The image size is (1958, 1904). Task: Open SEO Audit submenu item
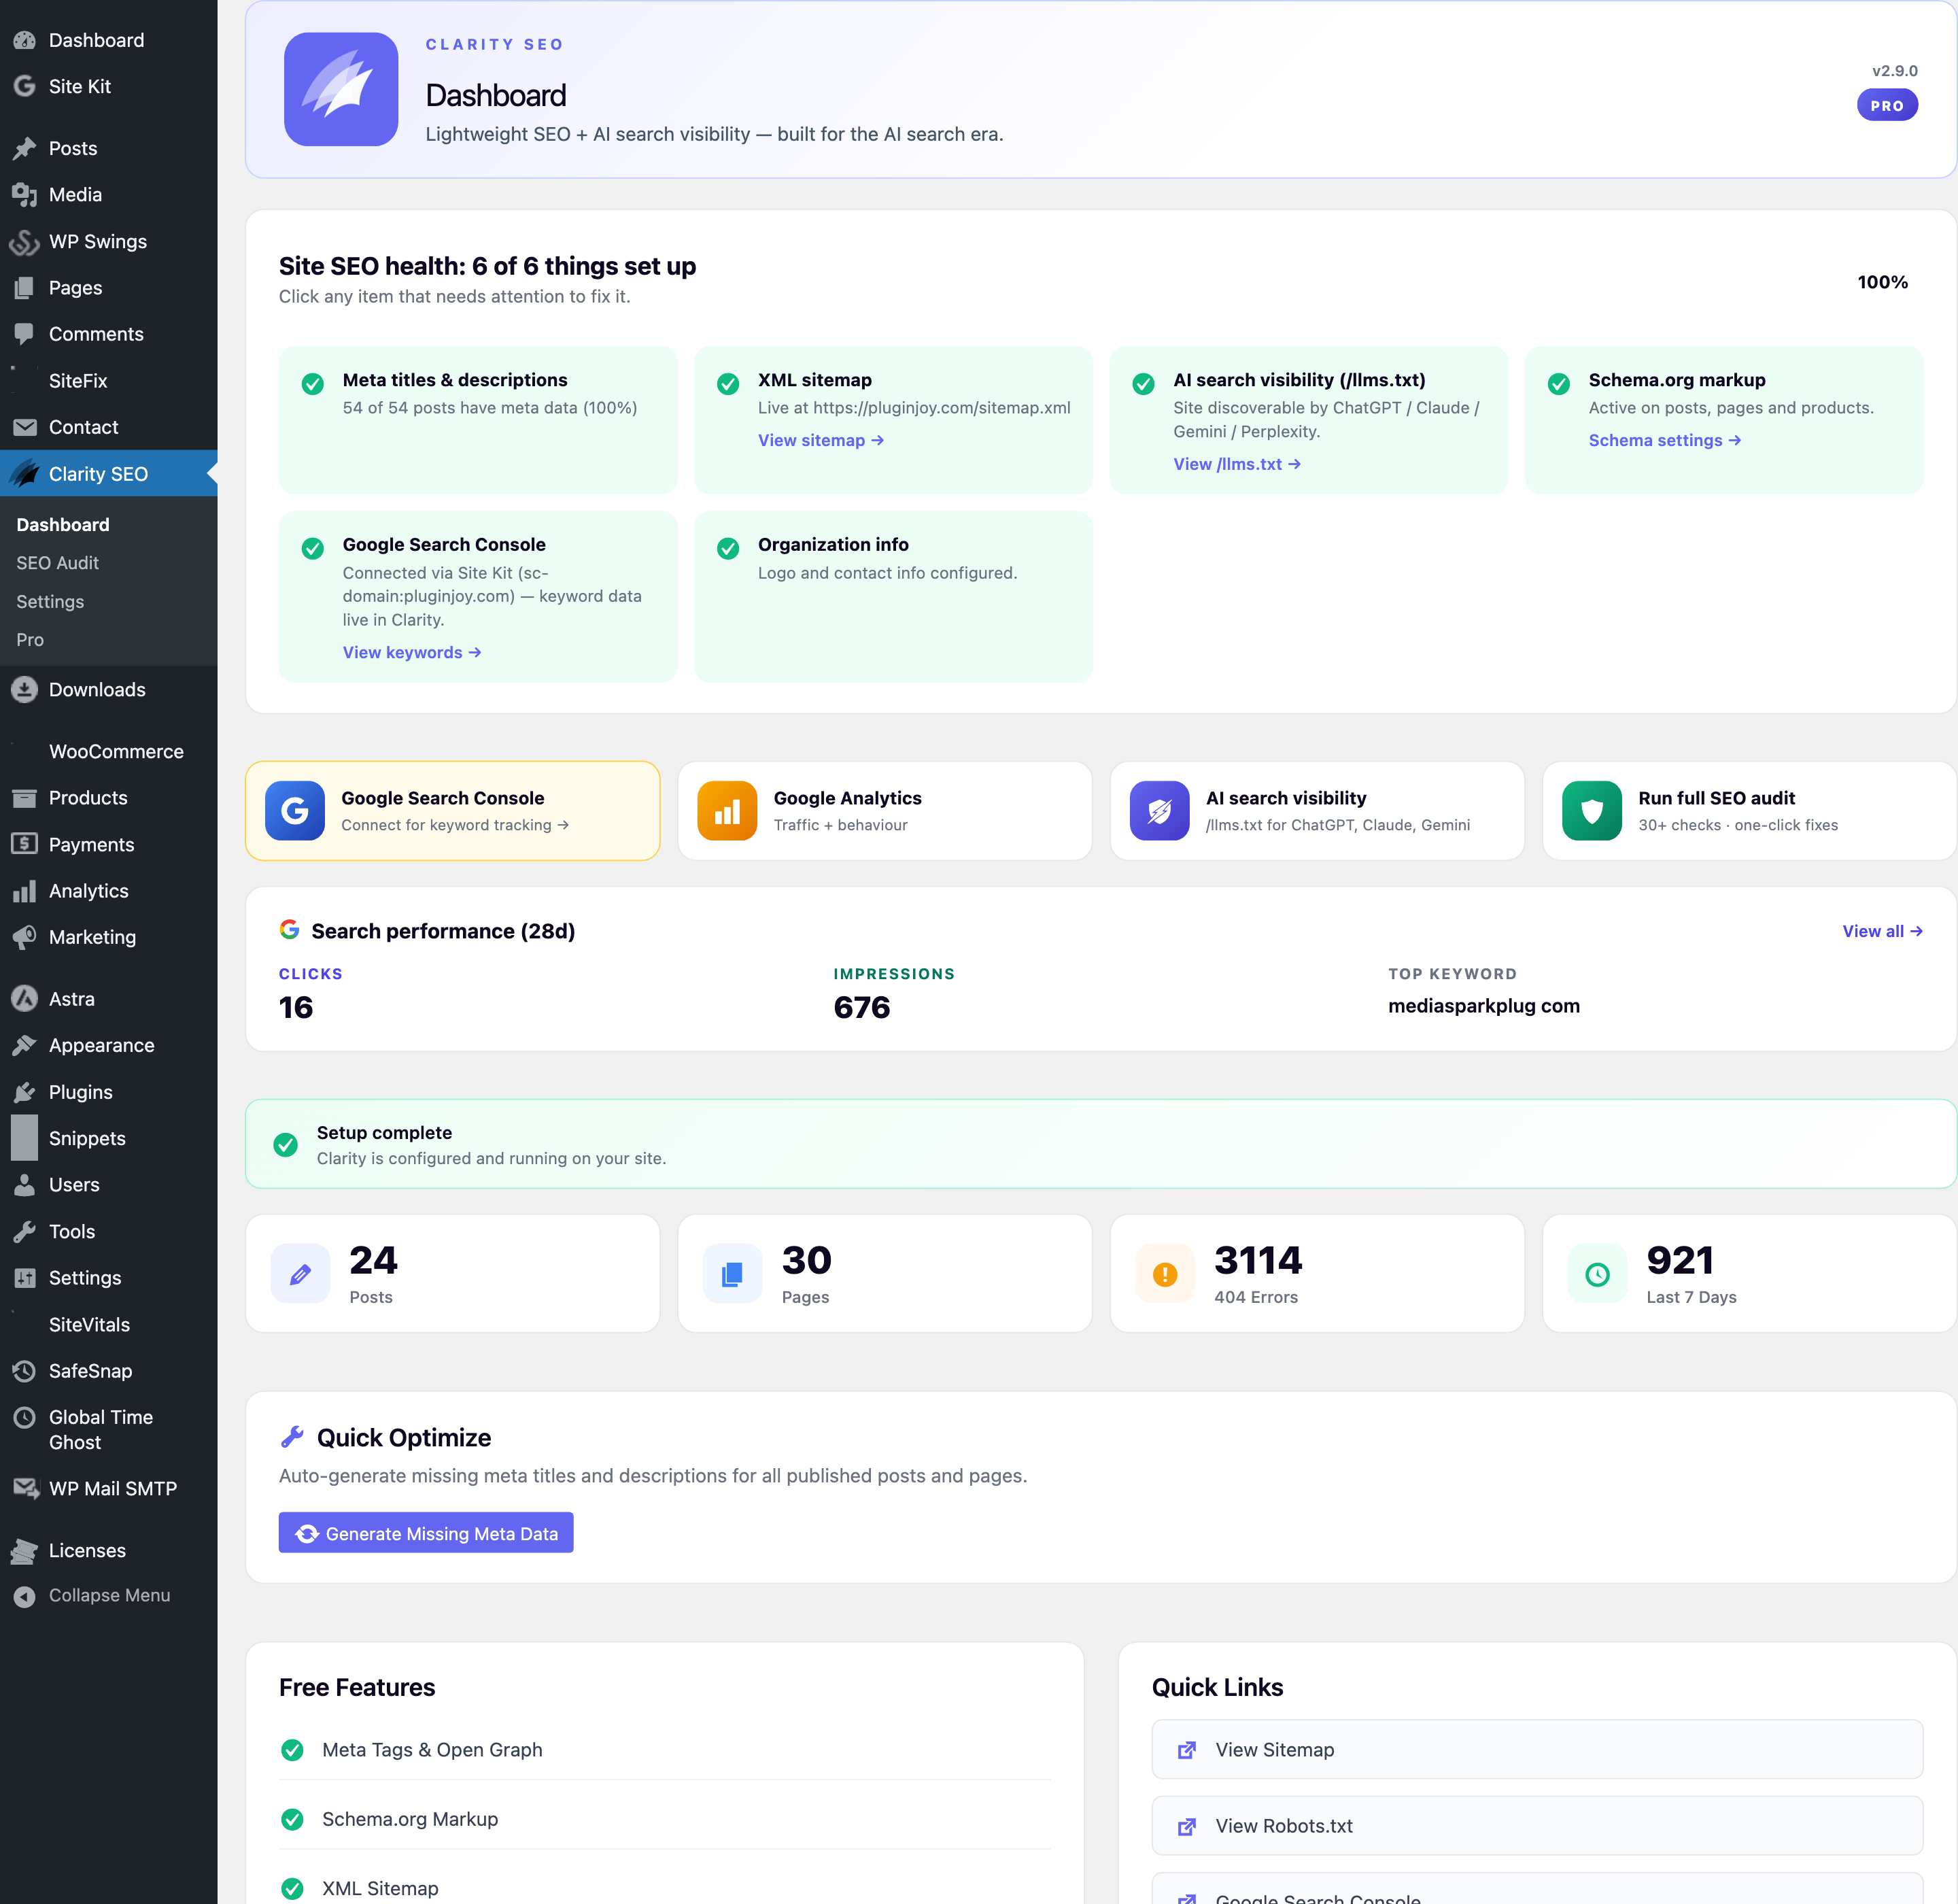(57, 563)
